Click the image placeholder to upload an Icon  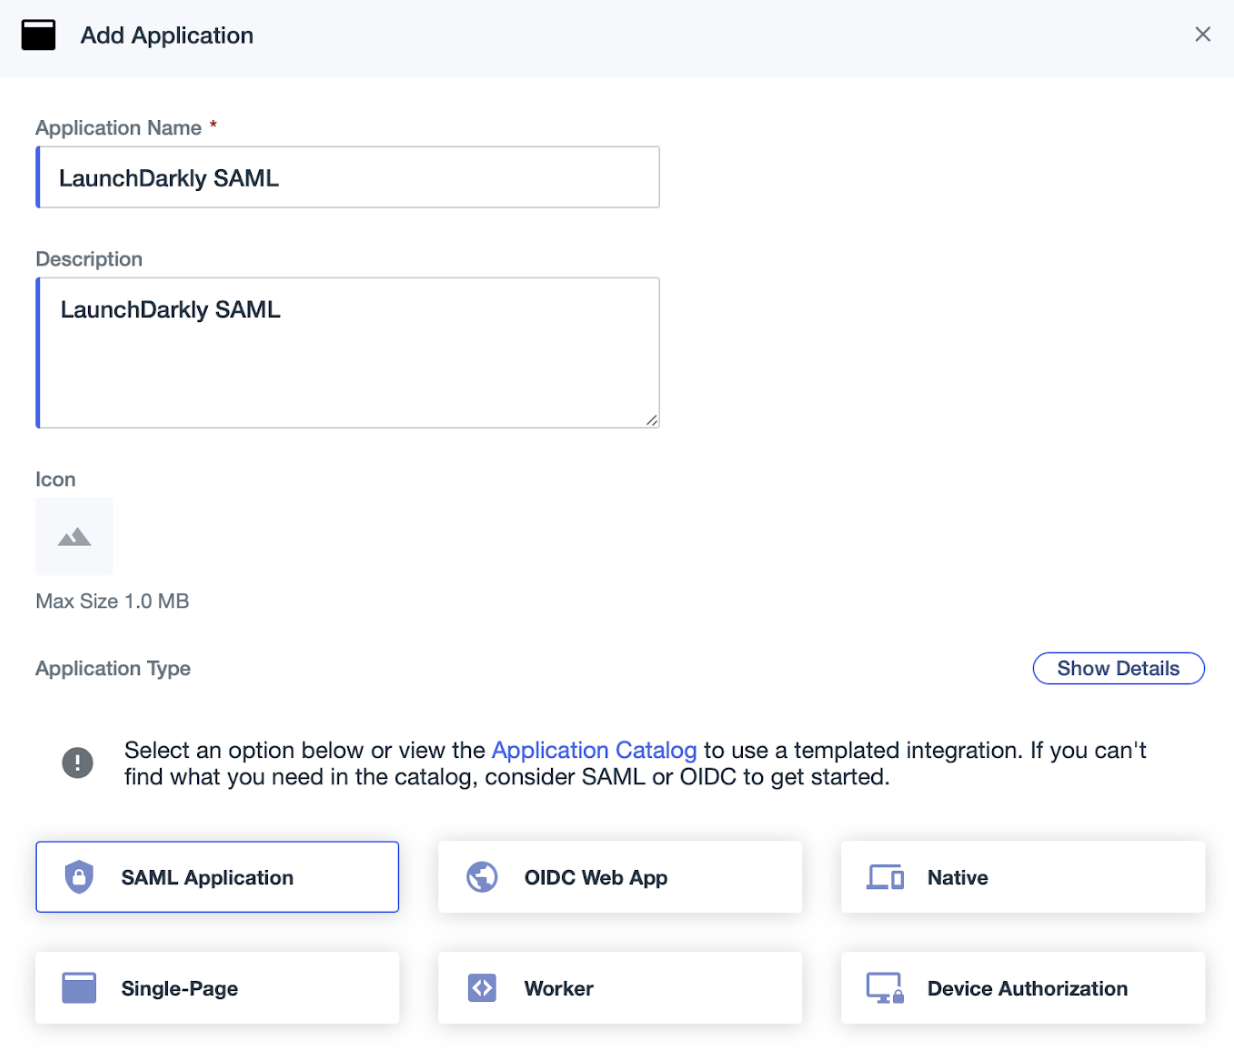click(x=74, y=536)
